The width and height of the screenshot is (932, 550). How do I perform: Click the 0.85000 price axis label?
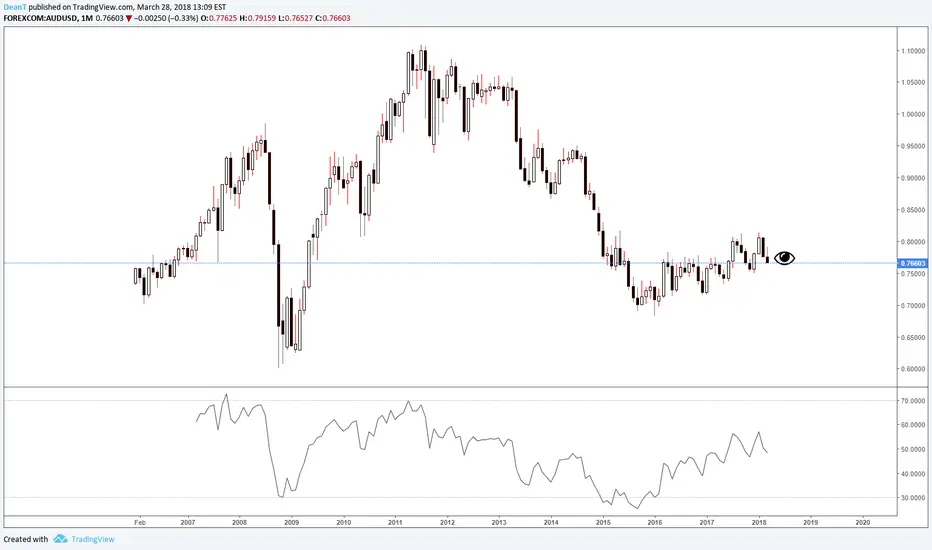[912, 210]
